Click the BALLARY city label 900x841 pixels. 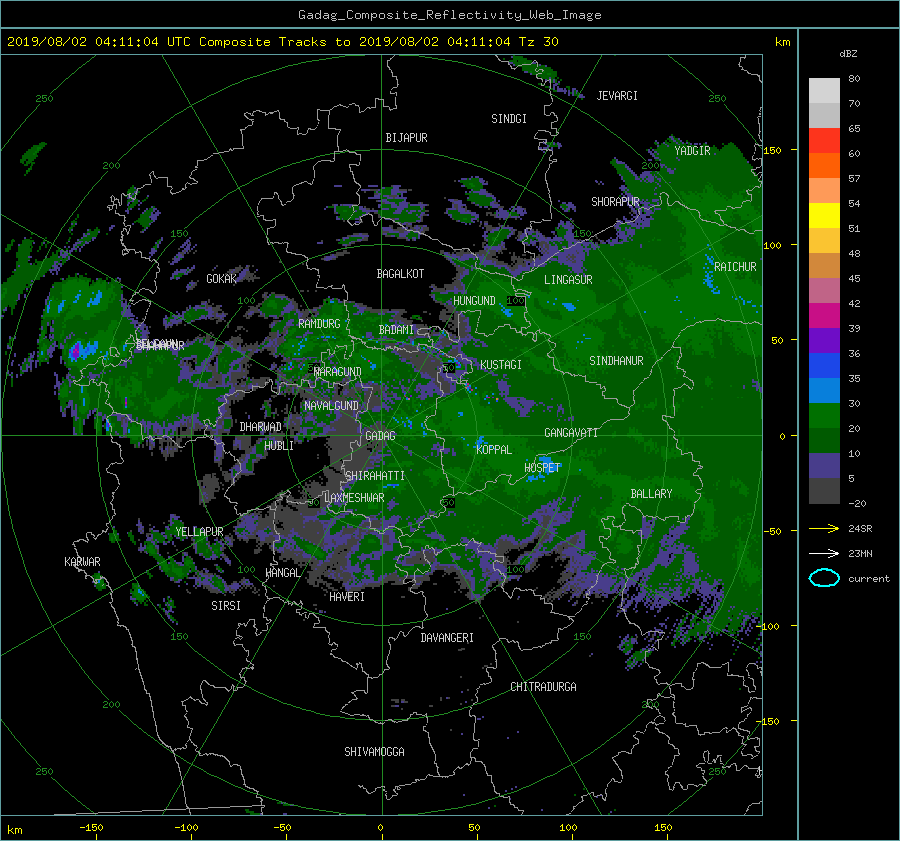[x=651, y=494]
